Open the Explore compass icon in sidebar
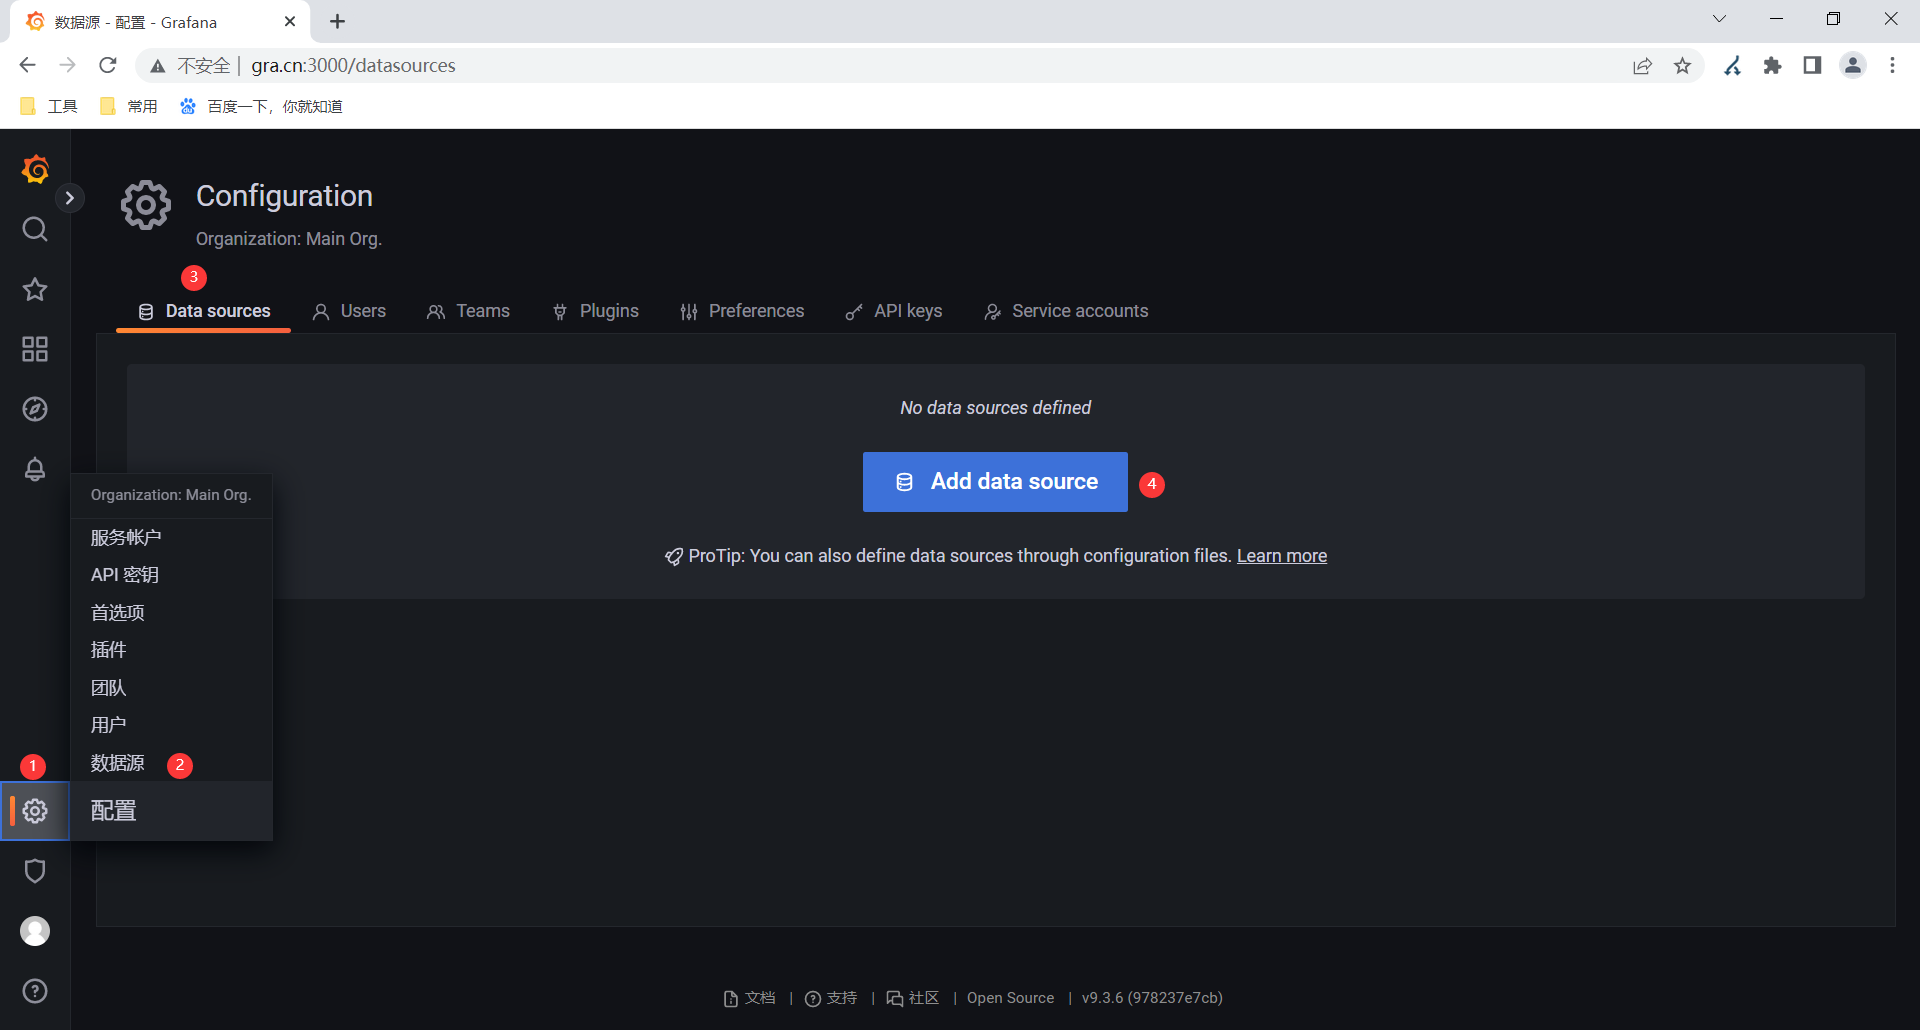Viewport: 1920px width, 1030px height. [35, 409]
